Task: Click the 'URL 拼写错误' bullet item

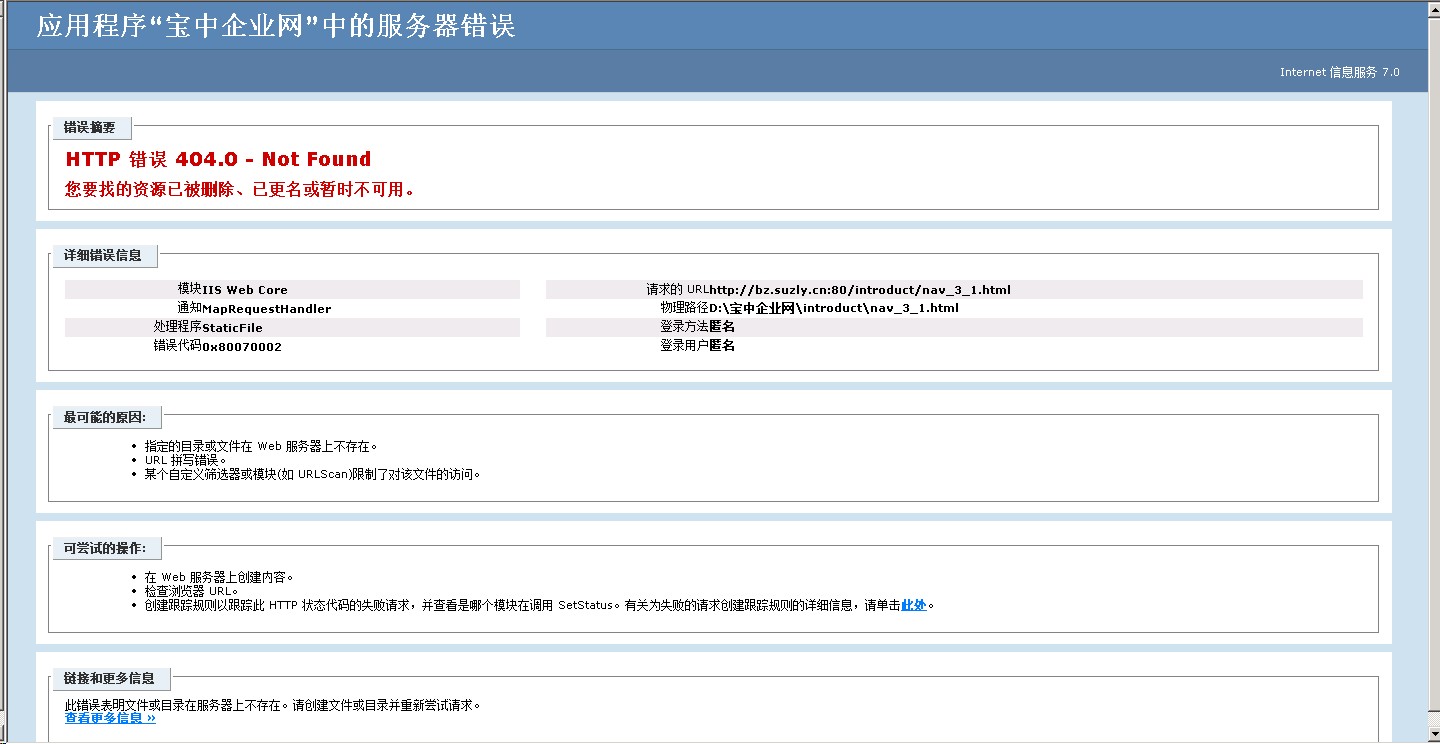Action: [x=185, y=460]
